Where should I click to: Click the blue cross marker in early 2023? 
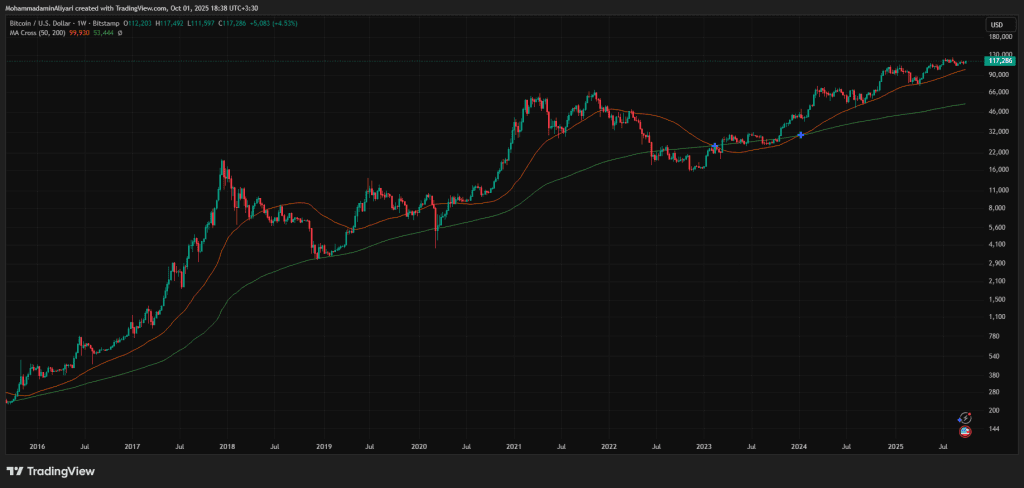coord(715,149)
